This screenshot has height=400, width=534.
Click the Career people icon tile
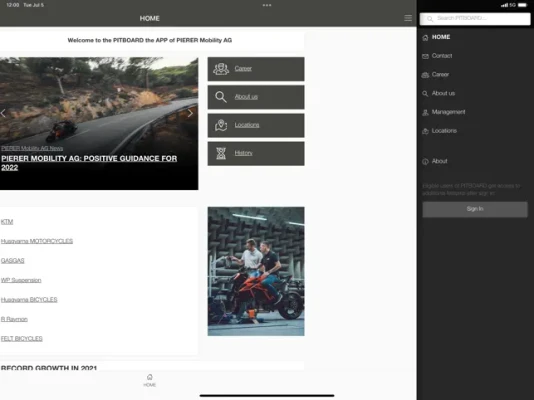tap(221, 69)
